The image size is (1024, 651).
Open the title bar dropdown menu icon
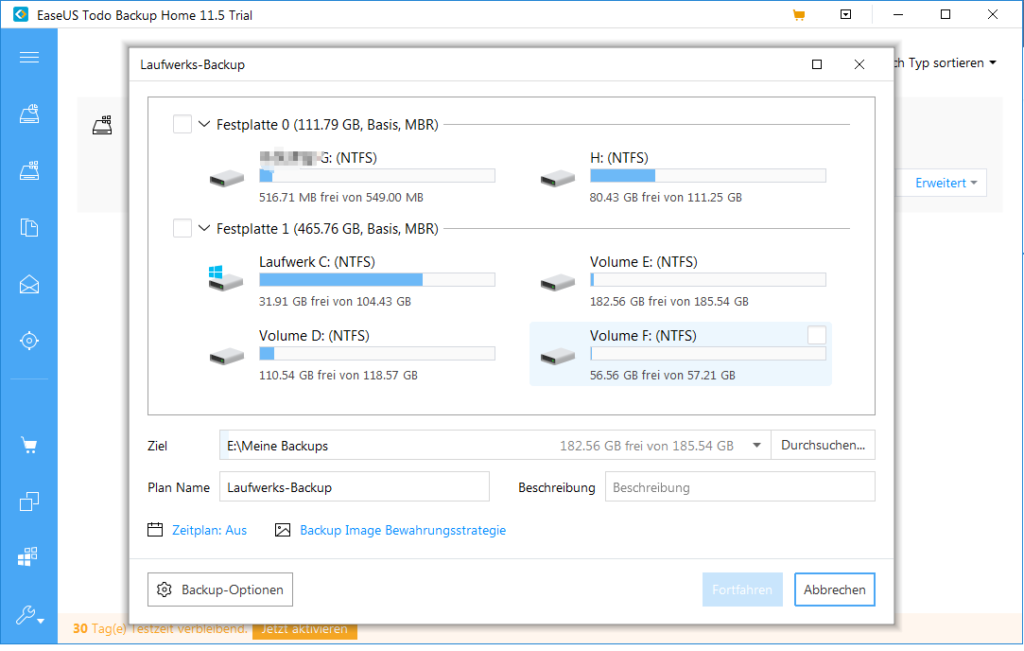pyautogui.click(x=846, y=14)
